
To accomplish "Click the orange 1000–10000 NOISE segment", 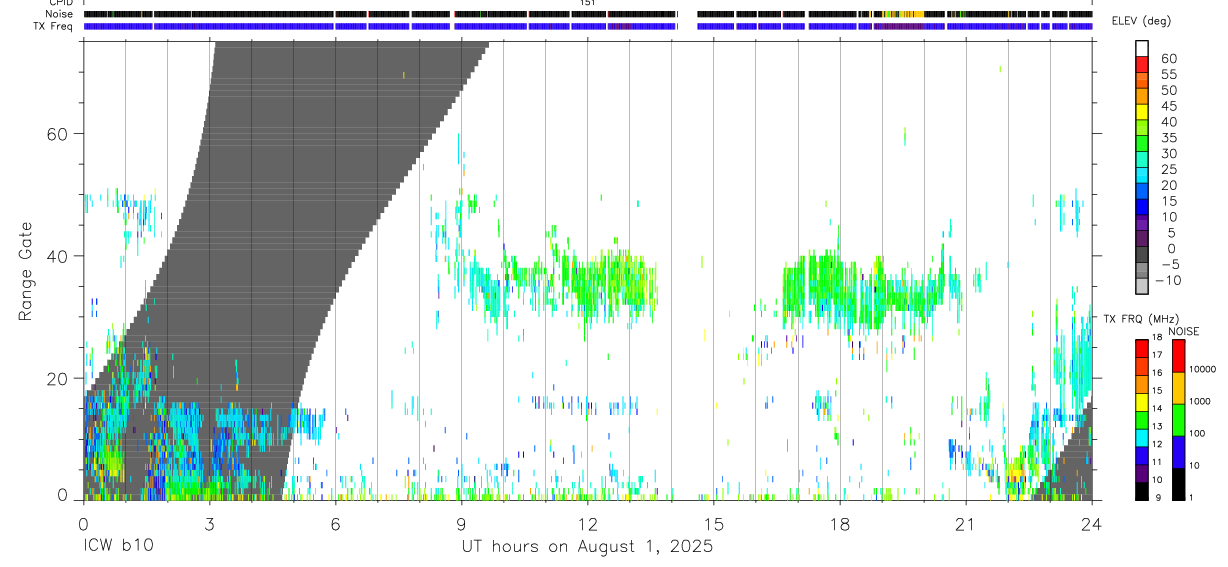I will pos(1179,387).
